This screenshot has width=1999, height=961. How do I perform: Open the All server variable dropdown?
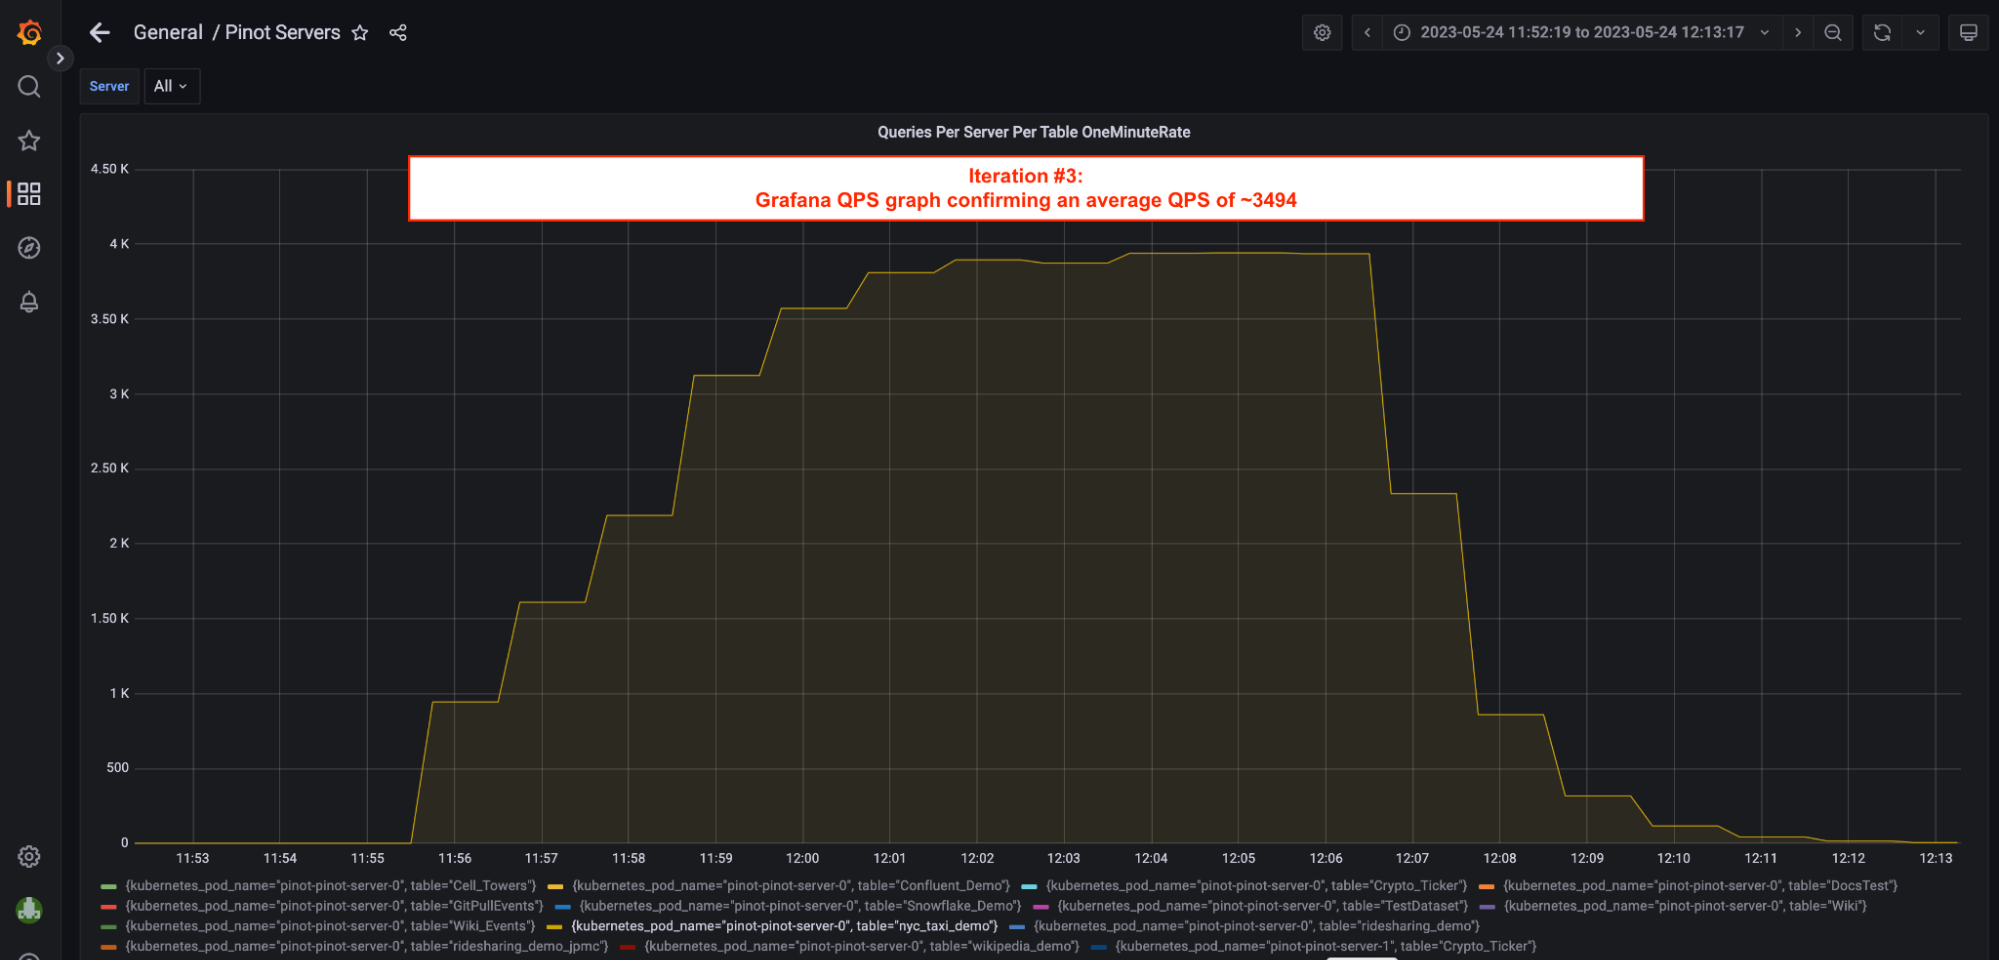tap(171, 86)
